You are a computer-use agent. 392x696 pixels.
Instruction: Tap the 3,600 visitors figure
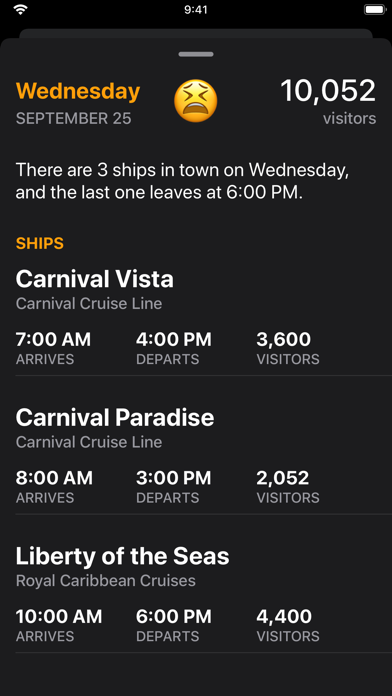pyautogui.click(x=284, y=340)
